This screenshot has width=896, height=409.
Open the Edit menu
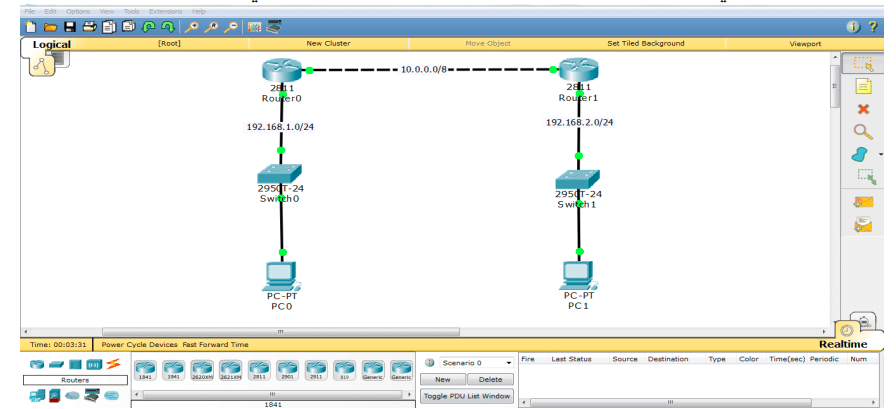click(50, 11)
